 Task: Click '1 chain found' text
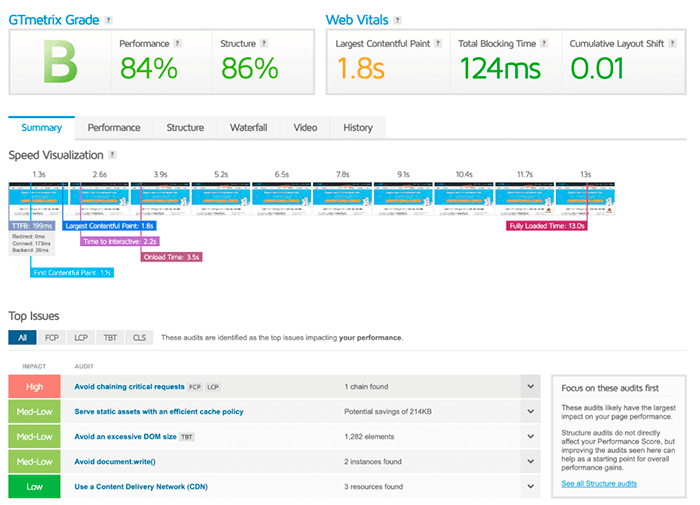click(366, 387)
